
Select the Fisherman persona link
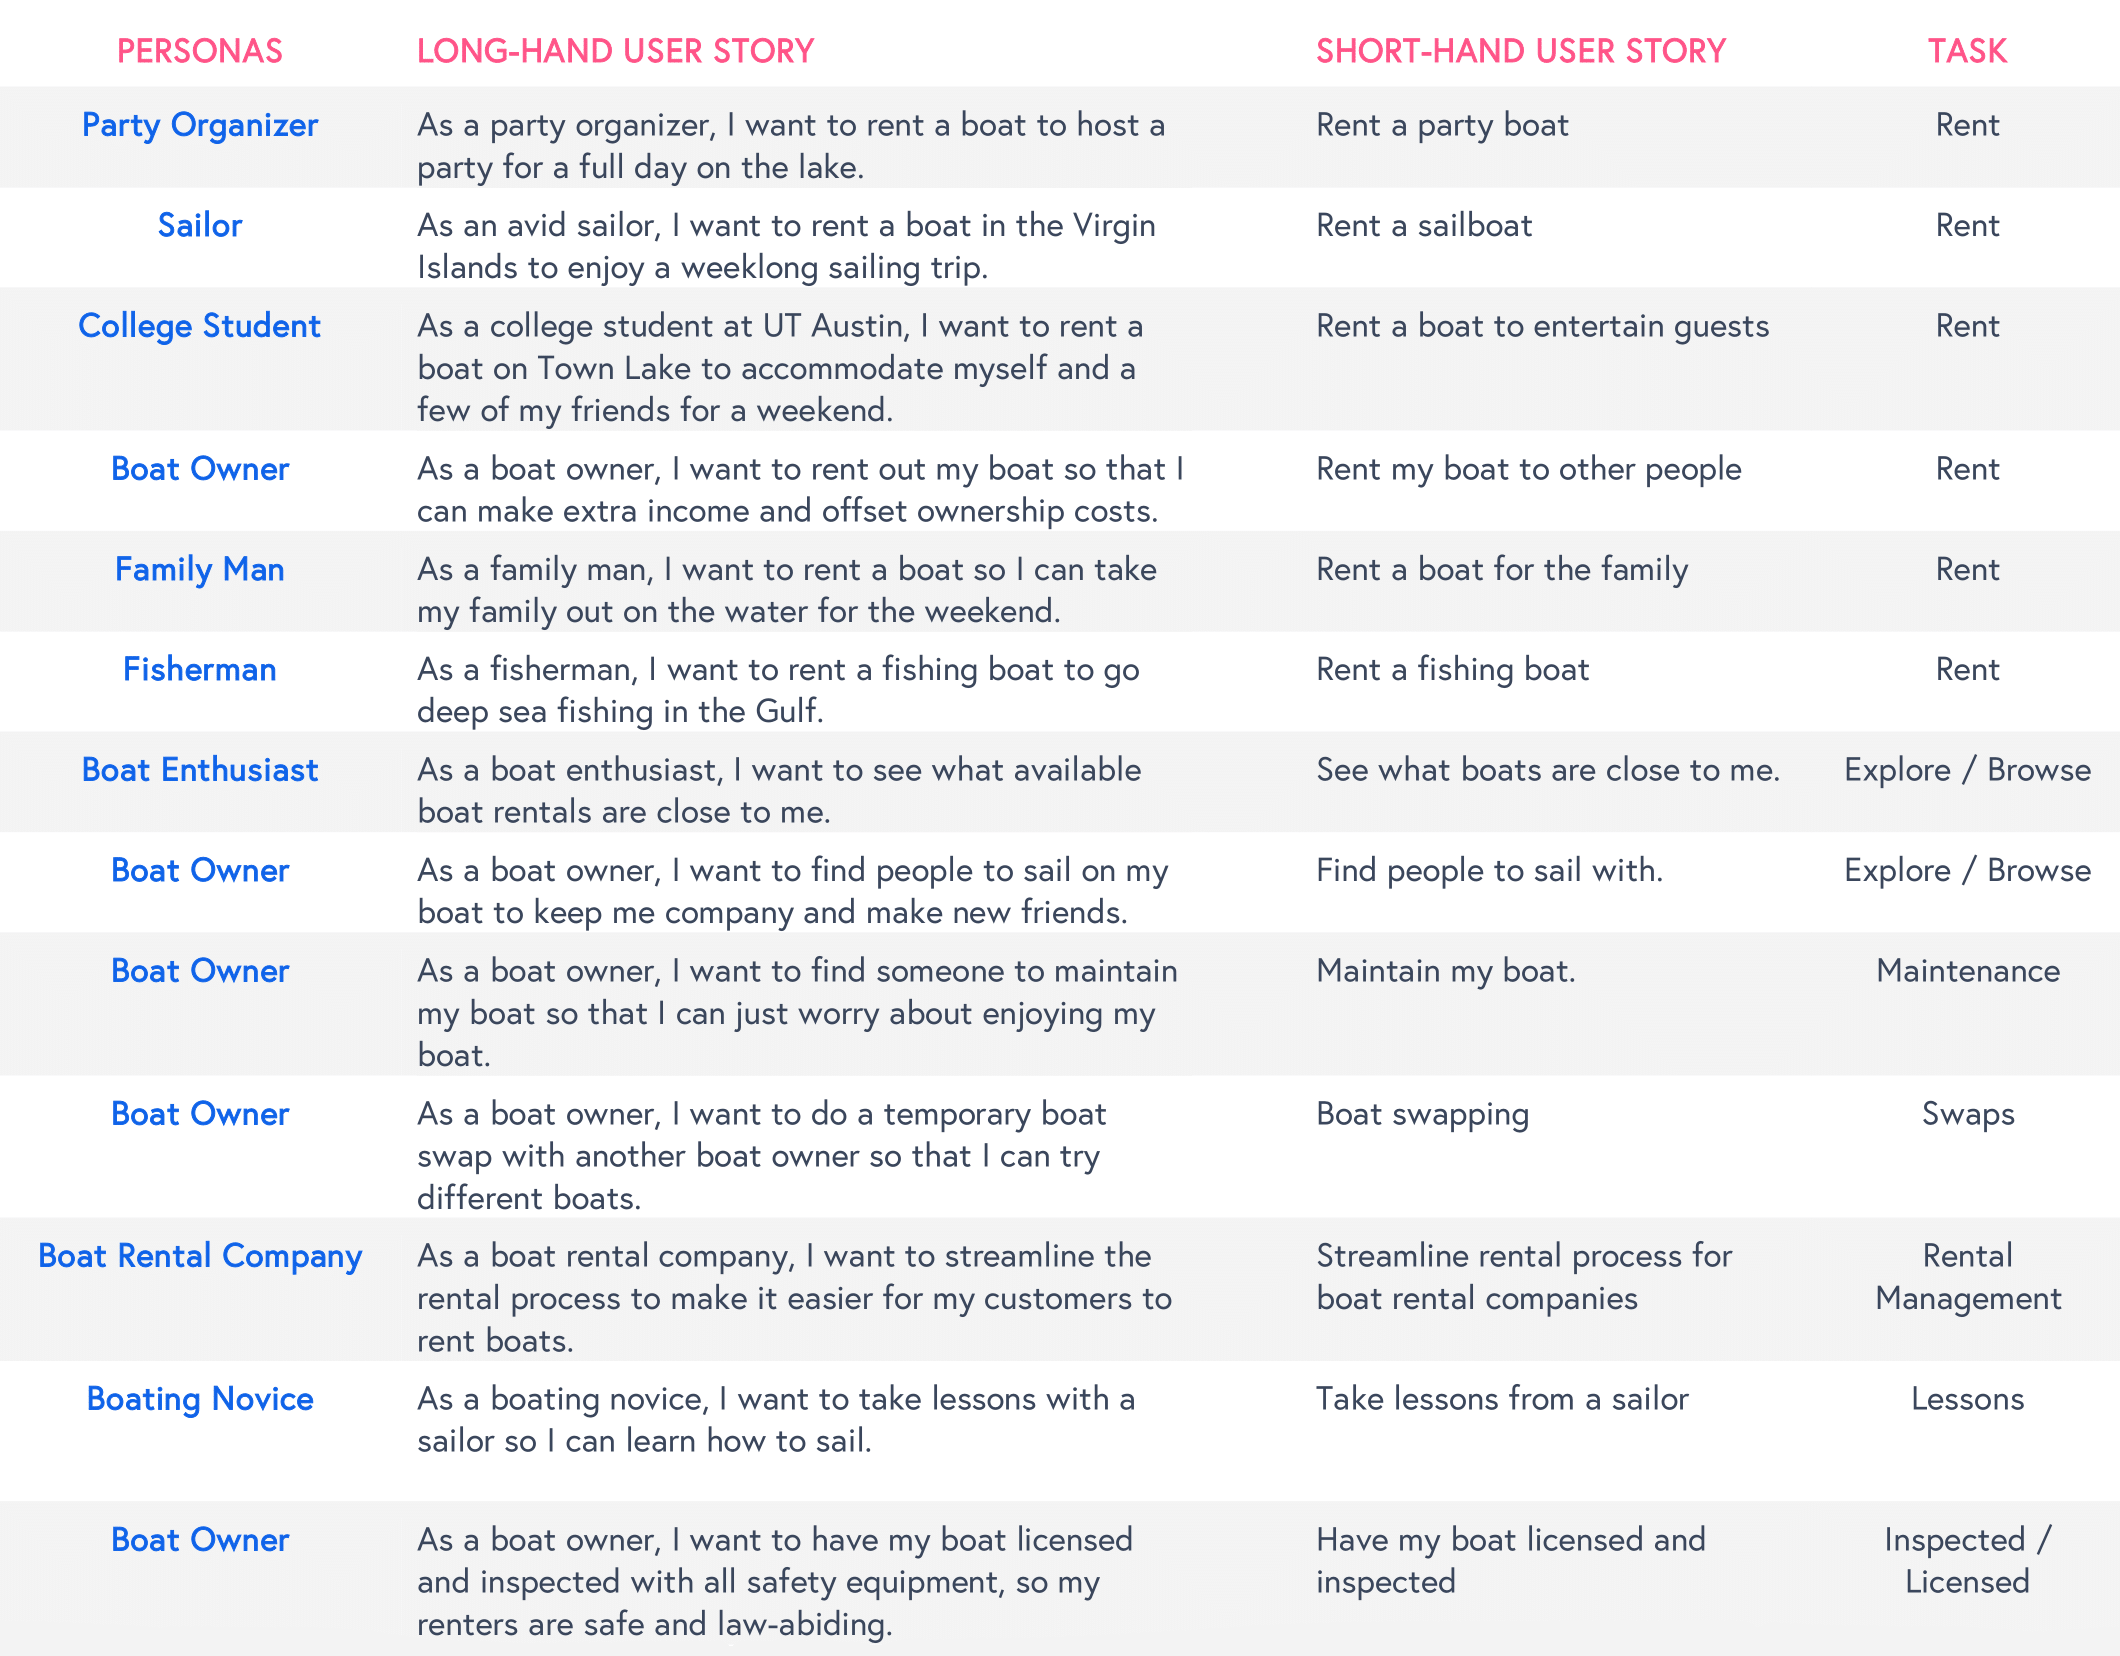click(200, 669)
